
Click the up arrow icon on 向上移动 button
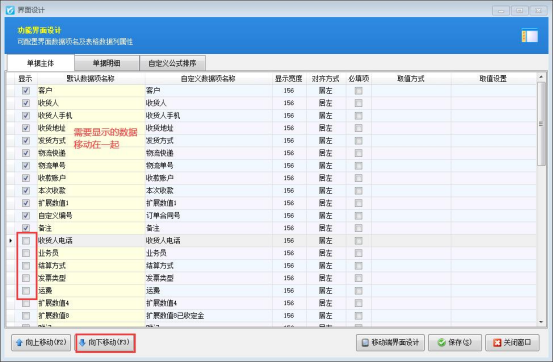pos(19,343)
